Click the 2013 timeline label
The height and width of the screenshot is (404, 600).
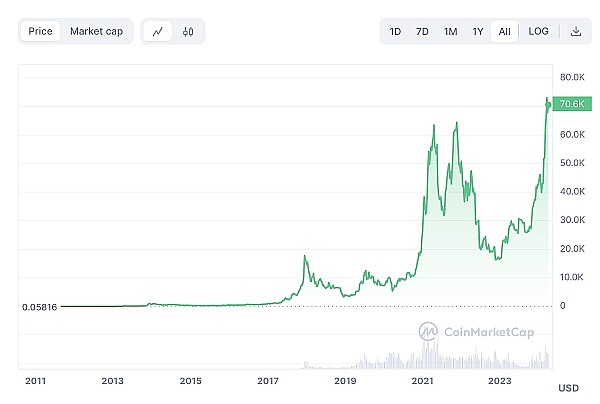click(x=112, y=381)
